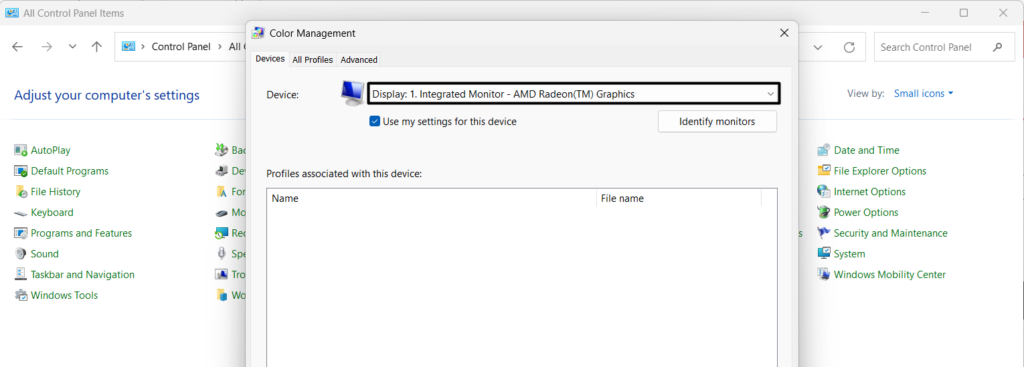Click the Identify monitors button
Screen dimensions: 1024x367
717,121
